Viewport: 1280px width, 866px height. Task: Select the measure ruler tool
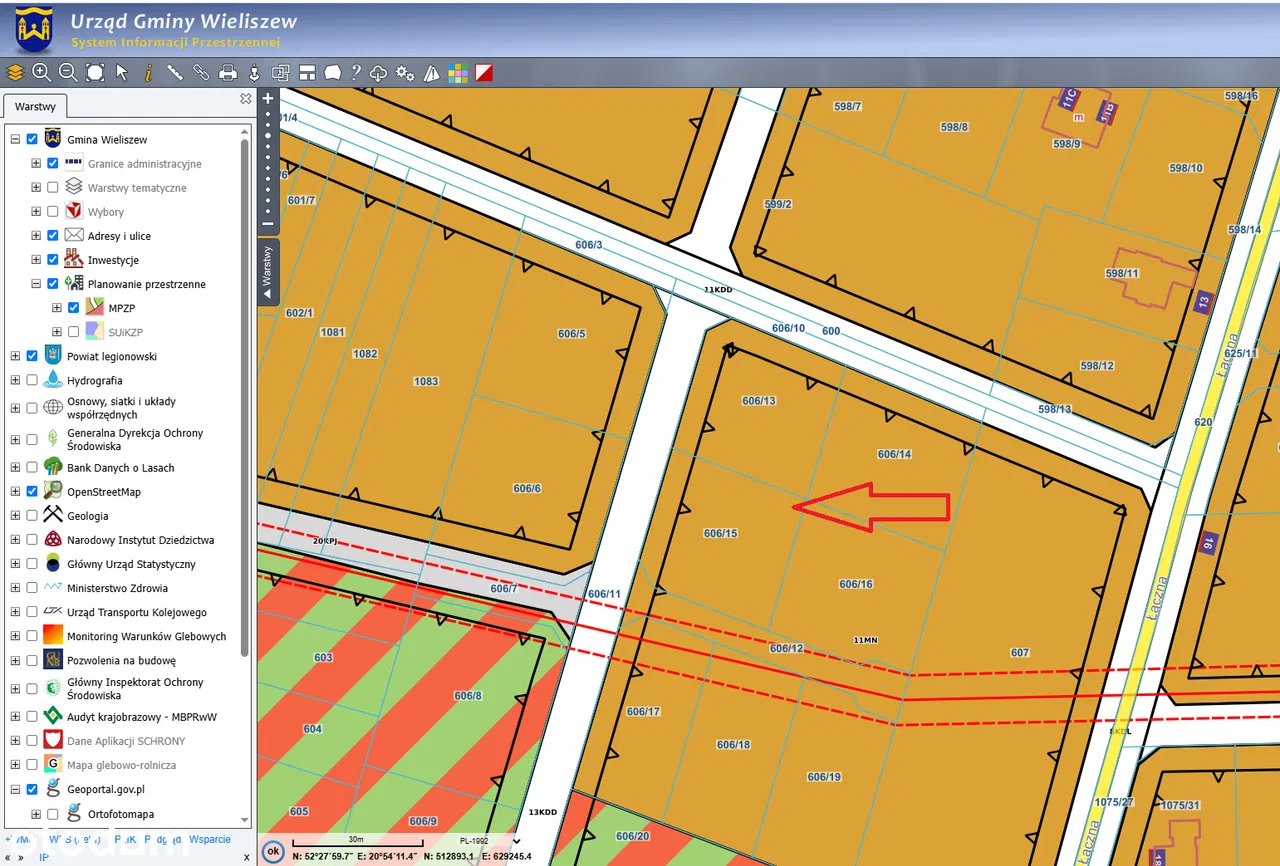coord(175,73)
